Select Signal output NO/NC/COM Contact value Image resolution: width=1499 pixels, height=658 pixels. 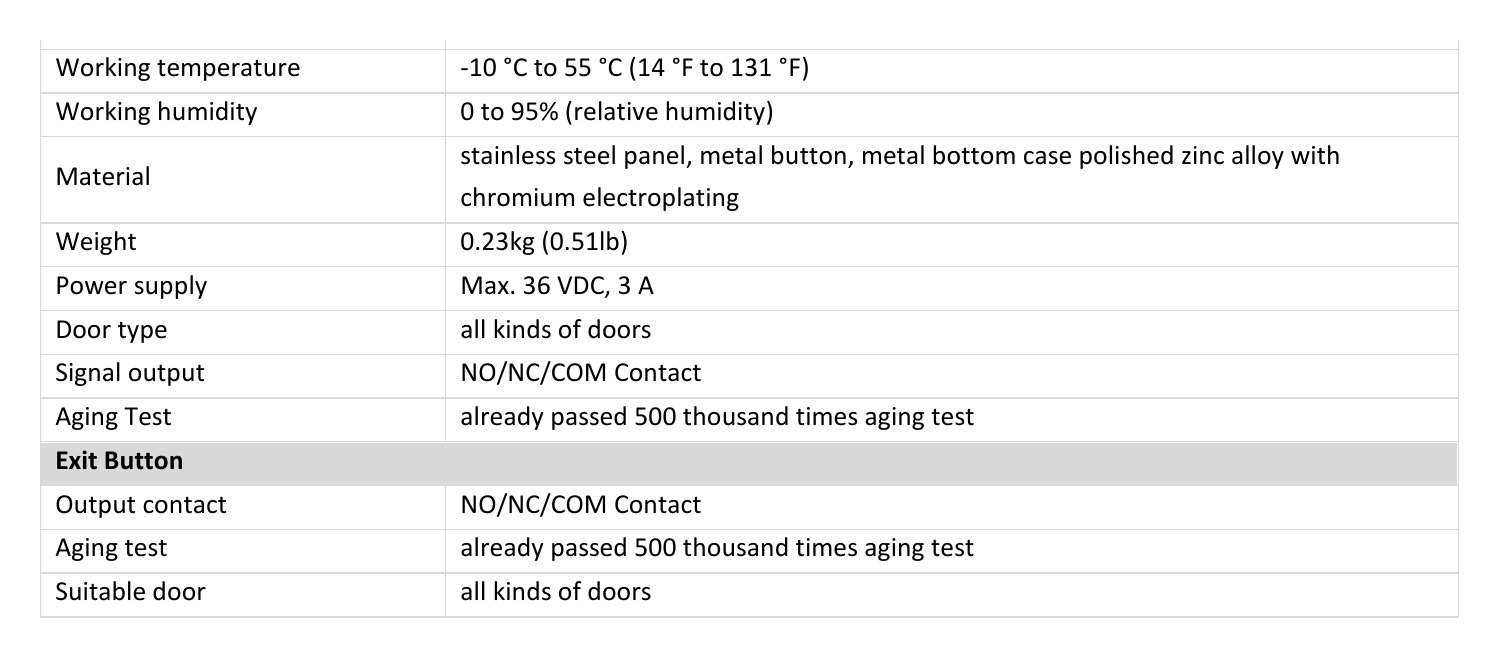click(580, 373)
